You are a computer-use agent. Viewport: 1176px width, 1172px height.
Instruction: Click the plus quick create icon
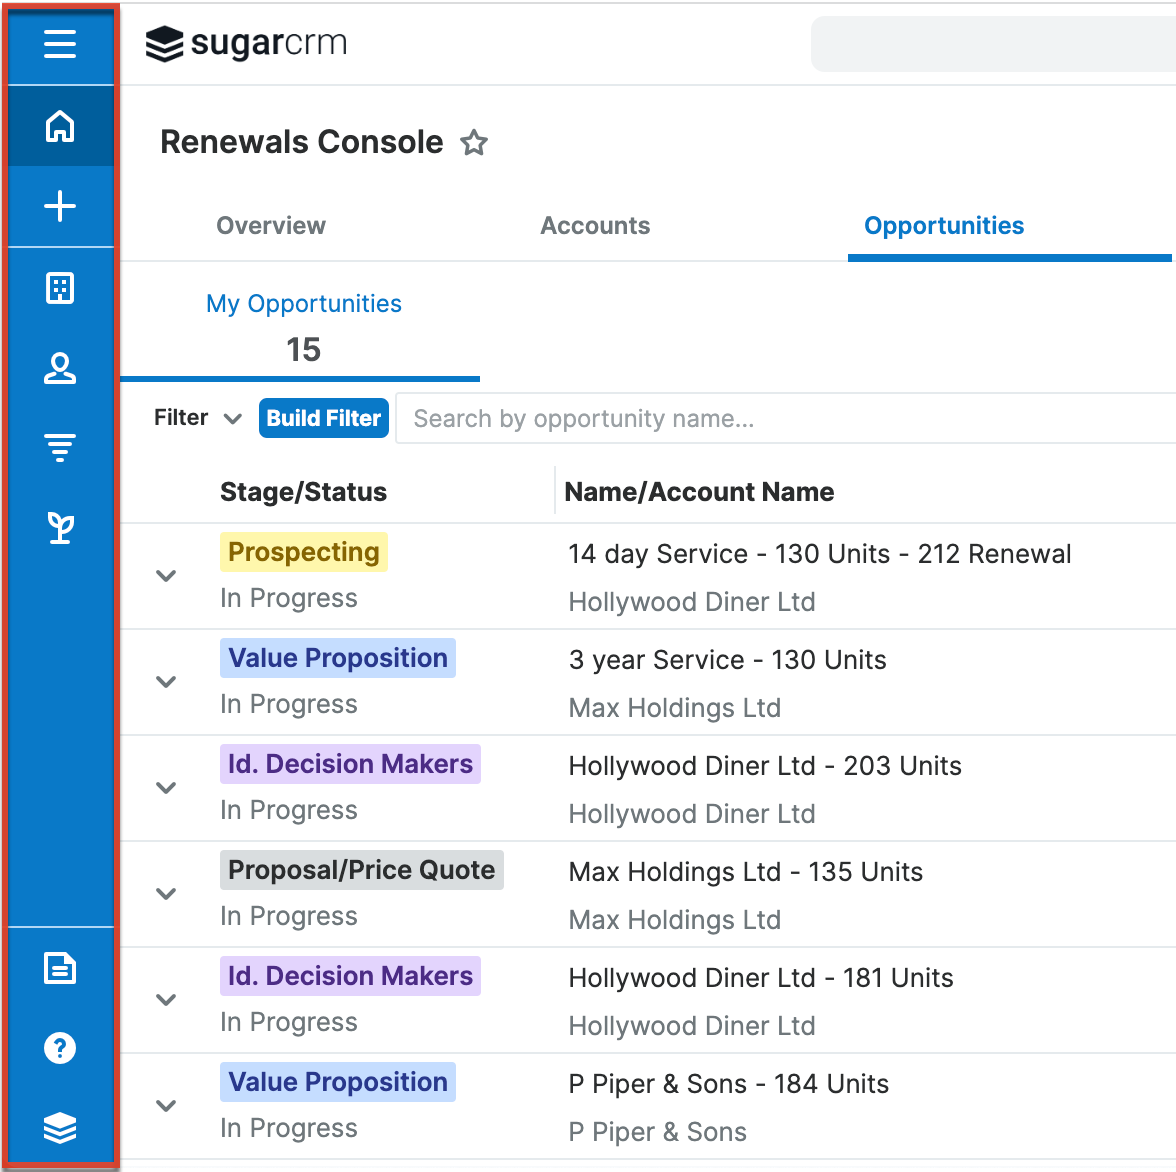point(60,207)
